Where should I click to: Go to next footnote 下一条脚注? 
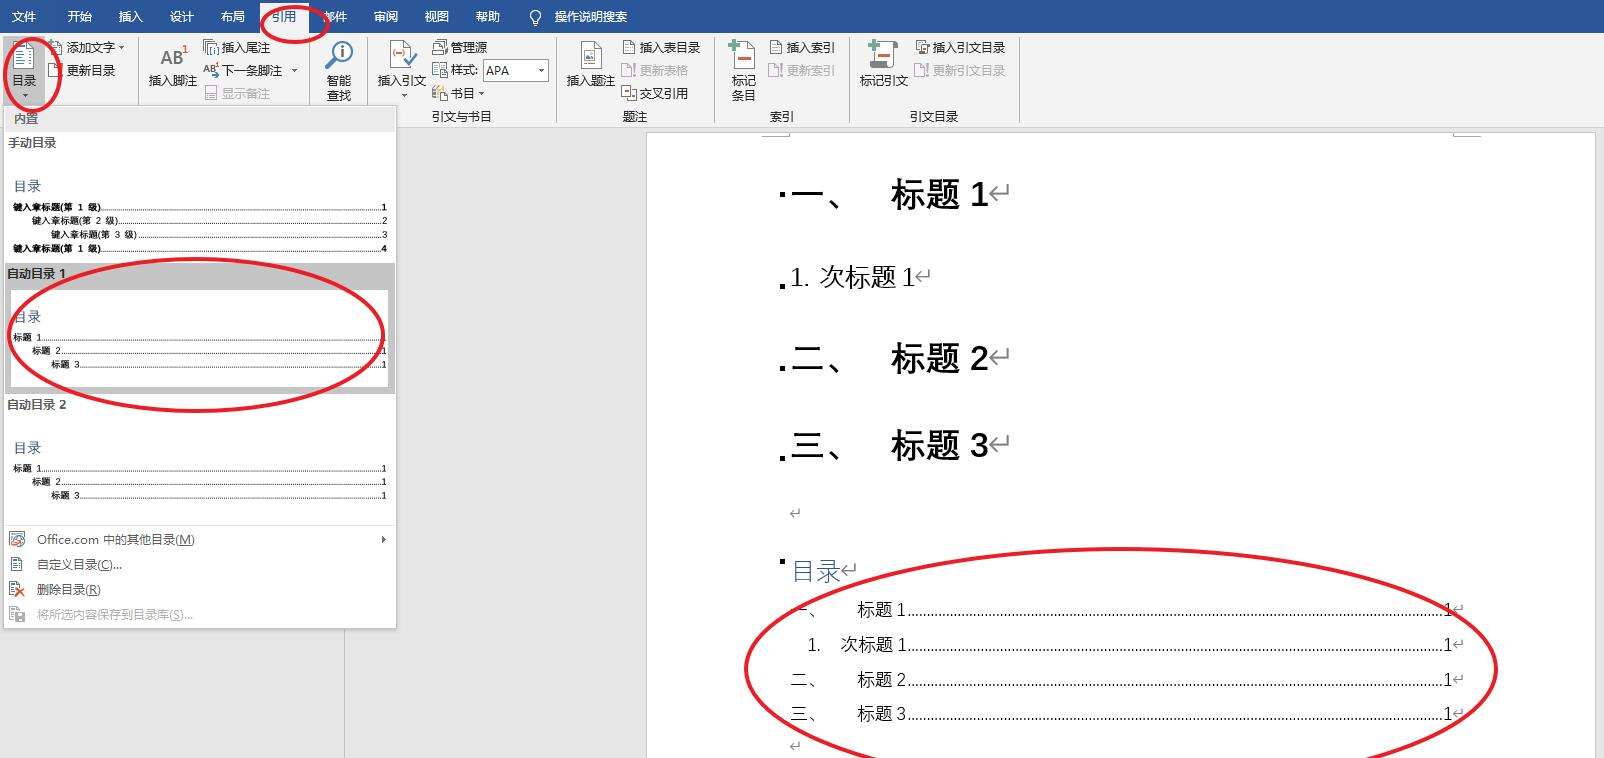click(243, 70)
